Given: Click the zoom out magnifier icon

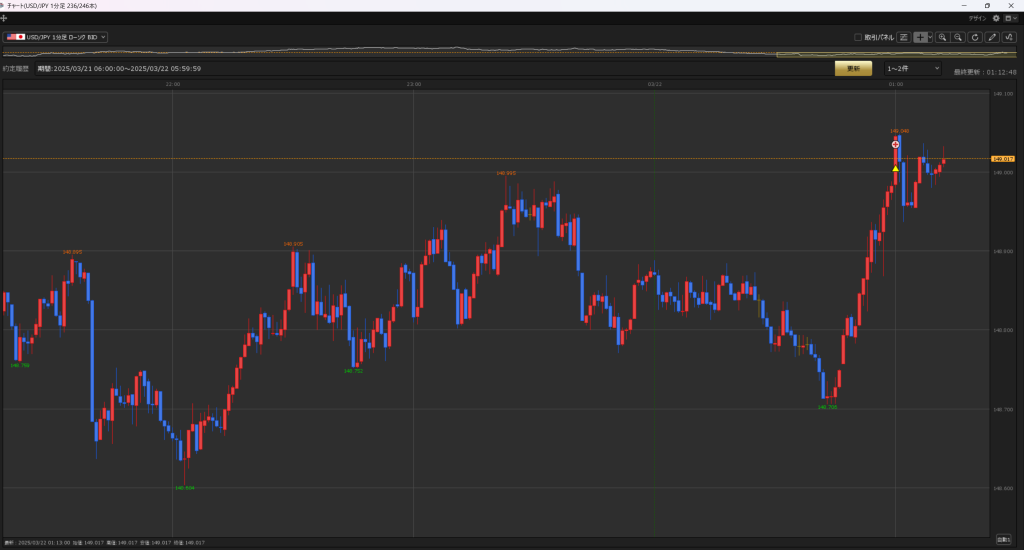Looking at the screenshot, I should tap(958, 37).
